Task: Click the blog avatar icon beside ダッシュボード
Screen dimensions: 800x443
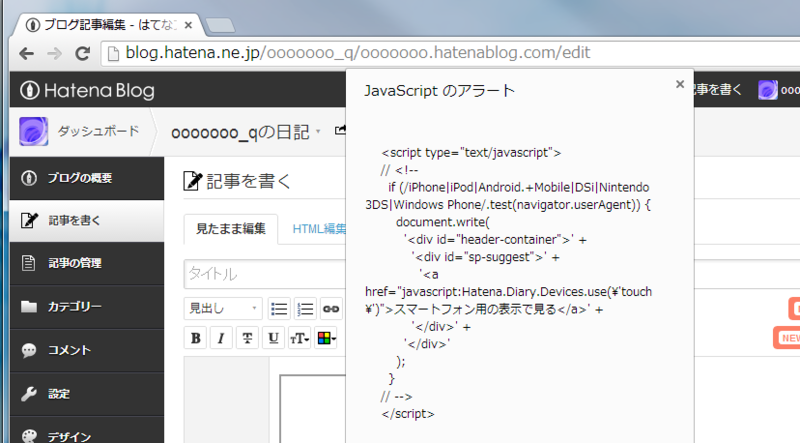Action: [x=34, y=131]
